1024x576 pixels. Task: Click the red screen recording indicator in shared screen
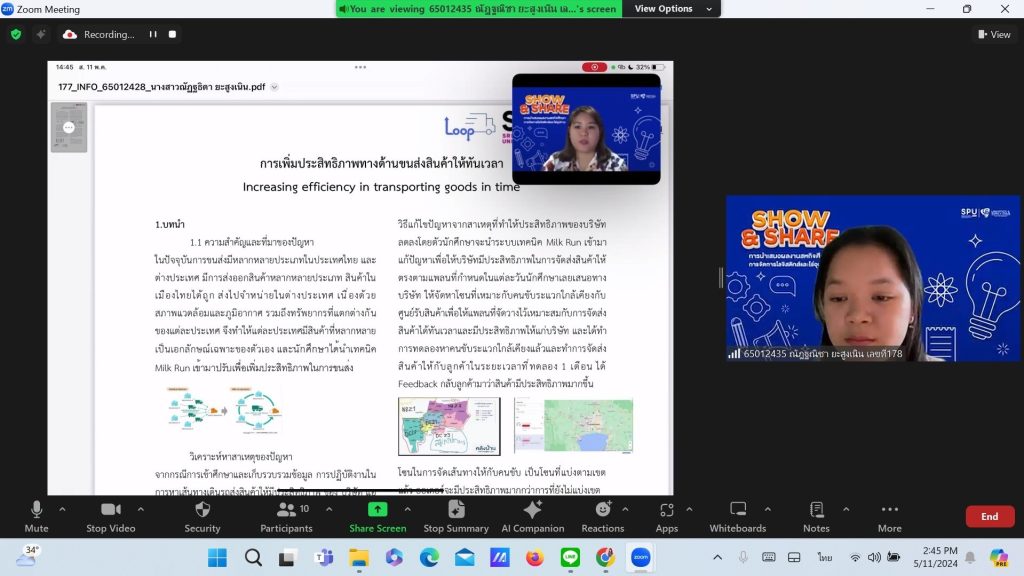[x=594, y=67]
